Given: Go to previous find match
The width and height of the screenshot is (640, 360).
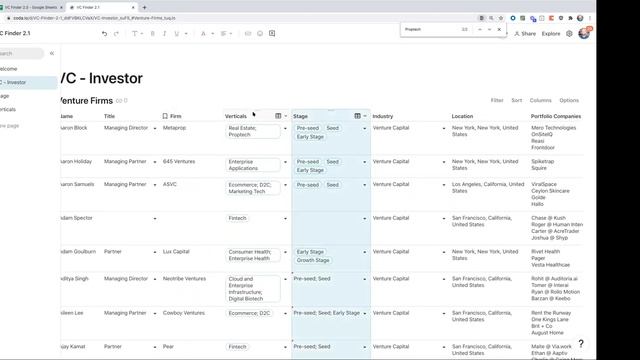Looking at the screenshot, I should tap(480, 29).
